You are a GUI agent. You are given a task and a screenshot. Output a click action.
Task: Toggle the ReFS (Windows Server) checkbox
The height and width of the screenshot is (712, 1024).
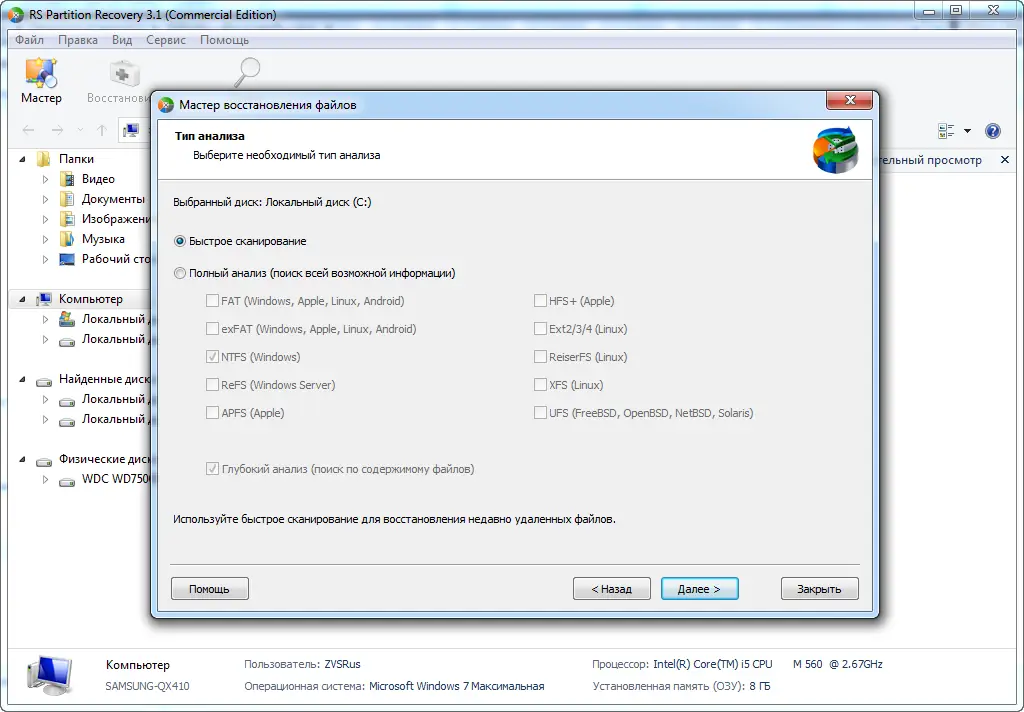coord(212,385)
